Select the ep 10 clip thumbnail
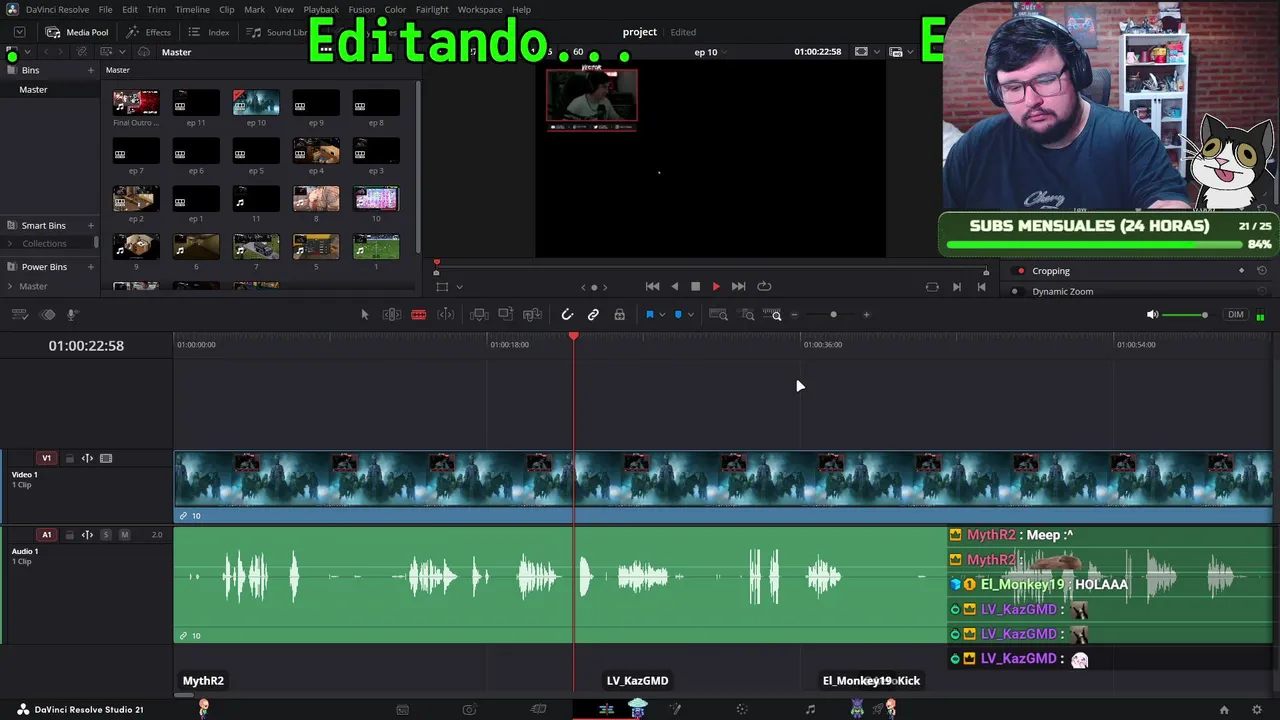 point(256,102)
